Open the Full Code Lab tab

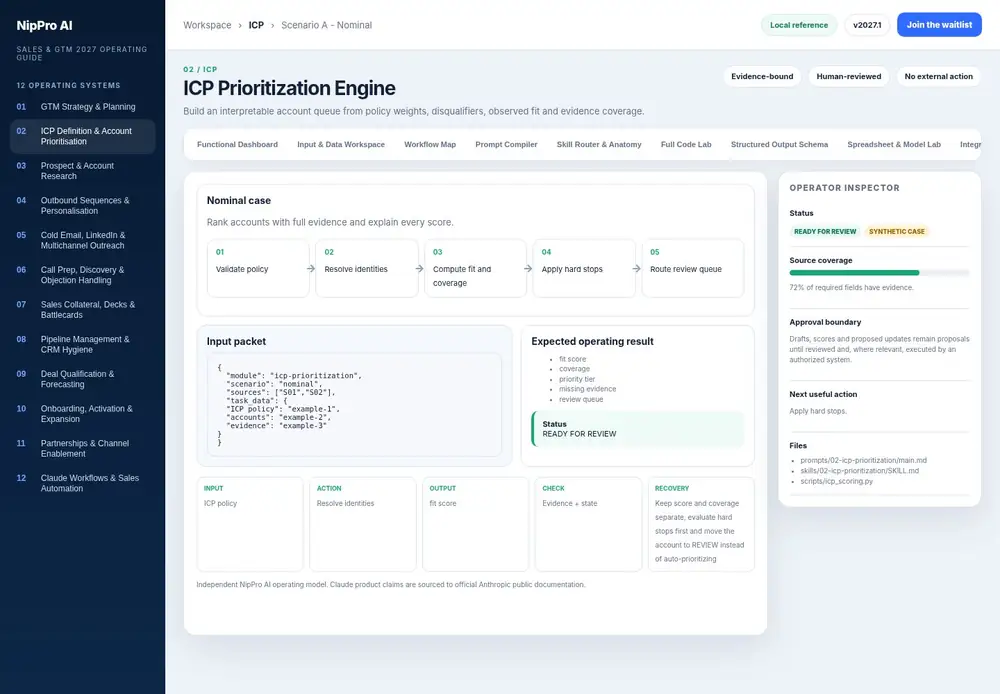(686, 145)
